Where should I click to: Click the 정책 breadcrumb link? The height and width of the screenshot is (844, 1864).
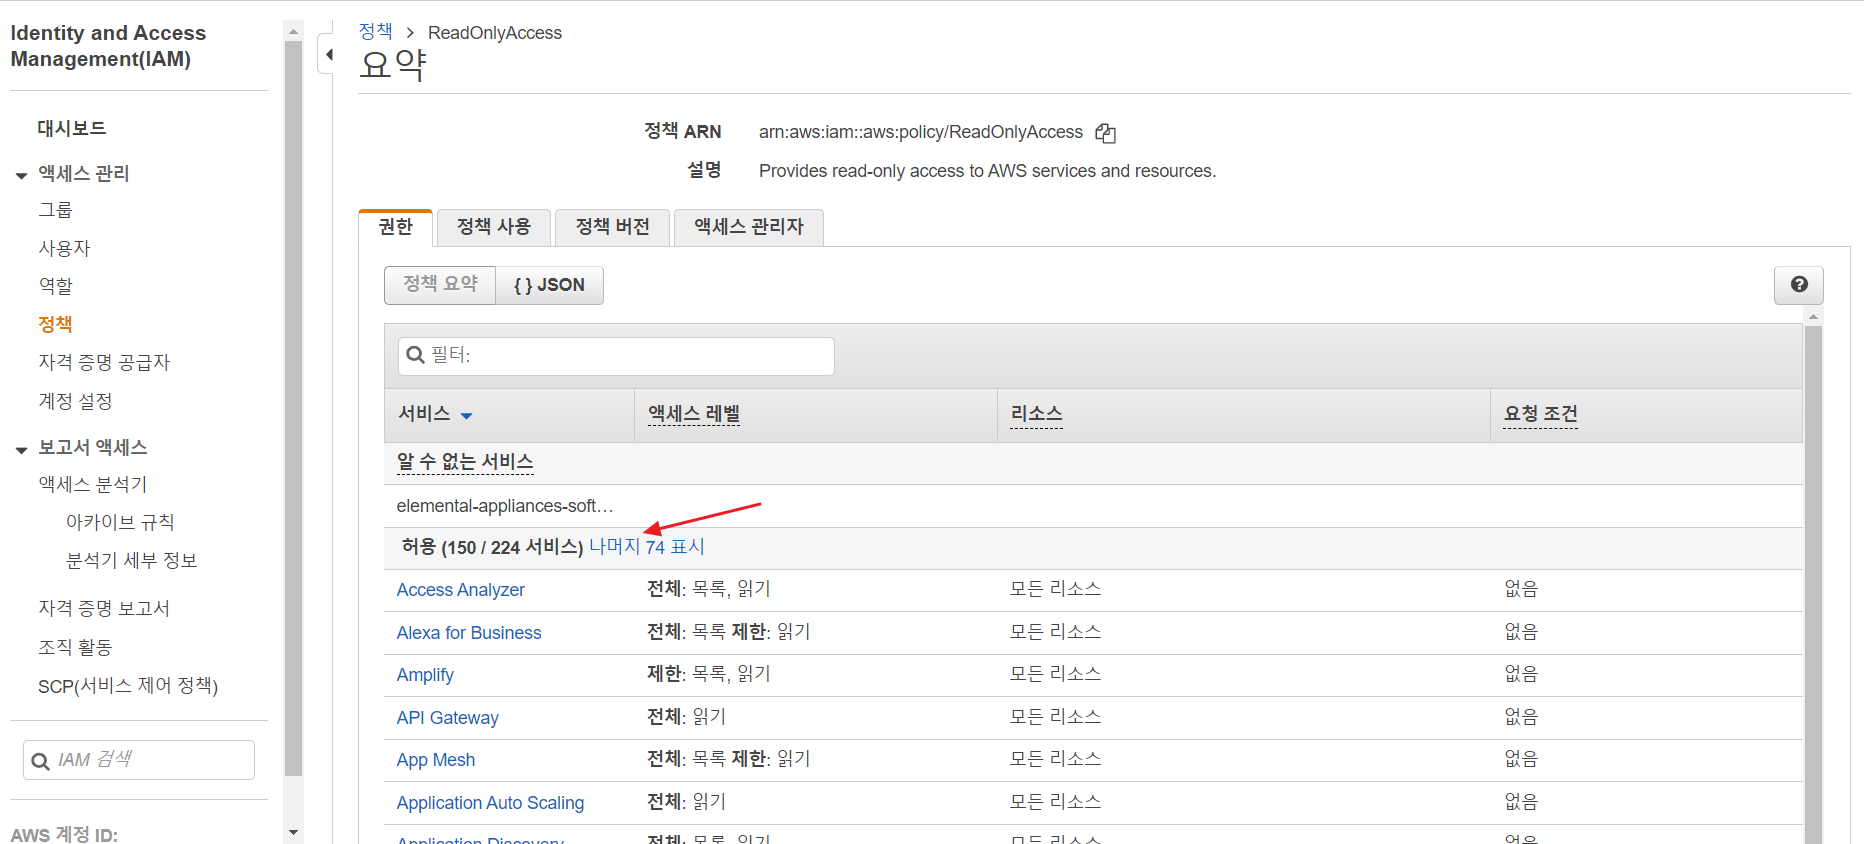(x=376, y=32)
